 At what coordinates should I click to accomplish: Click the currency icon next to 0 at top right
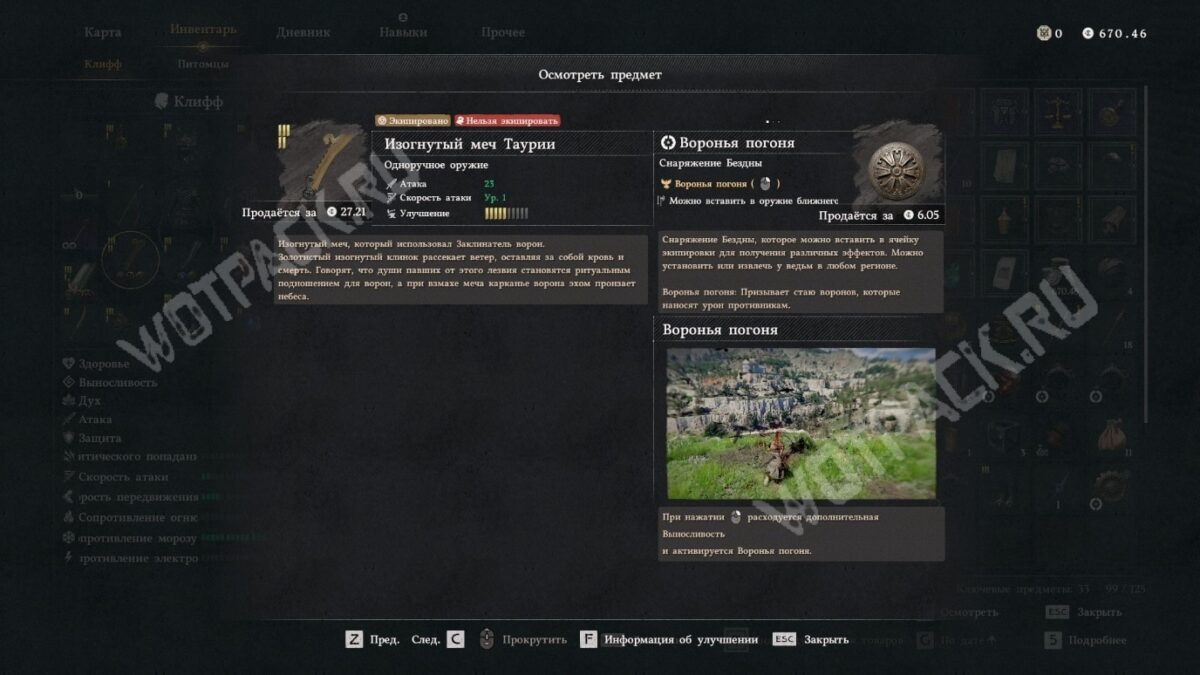pos(1044,33)
